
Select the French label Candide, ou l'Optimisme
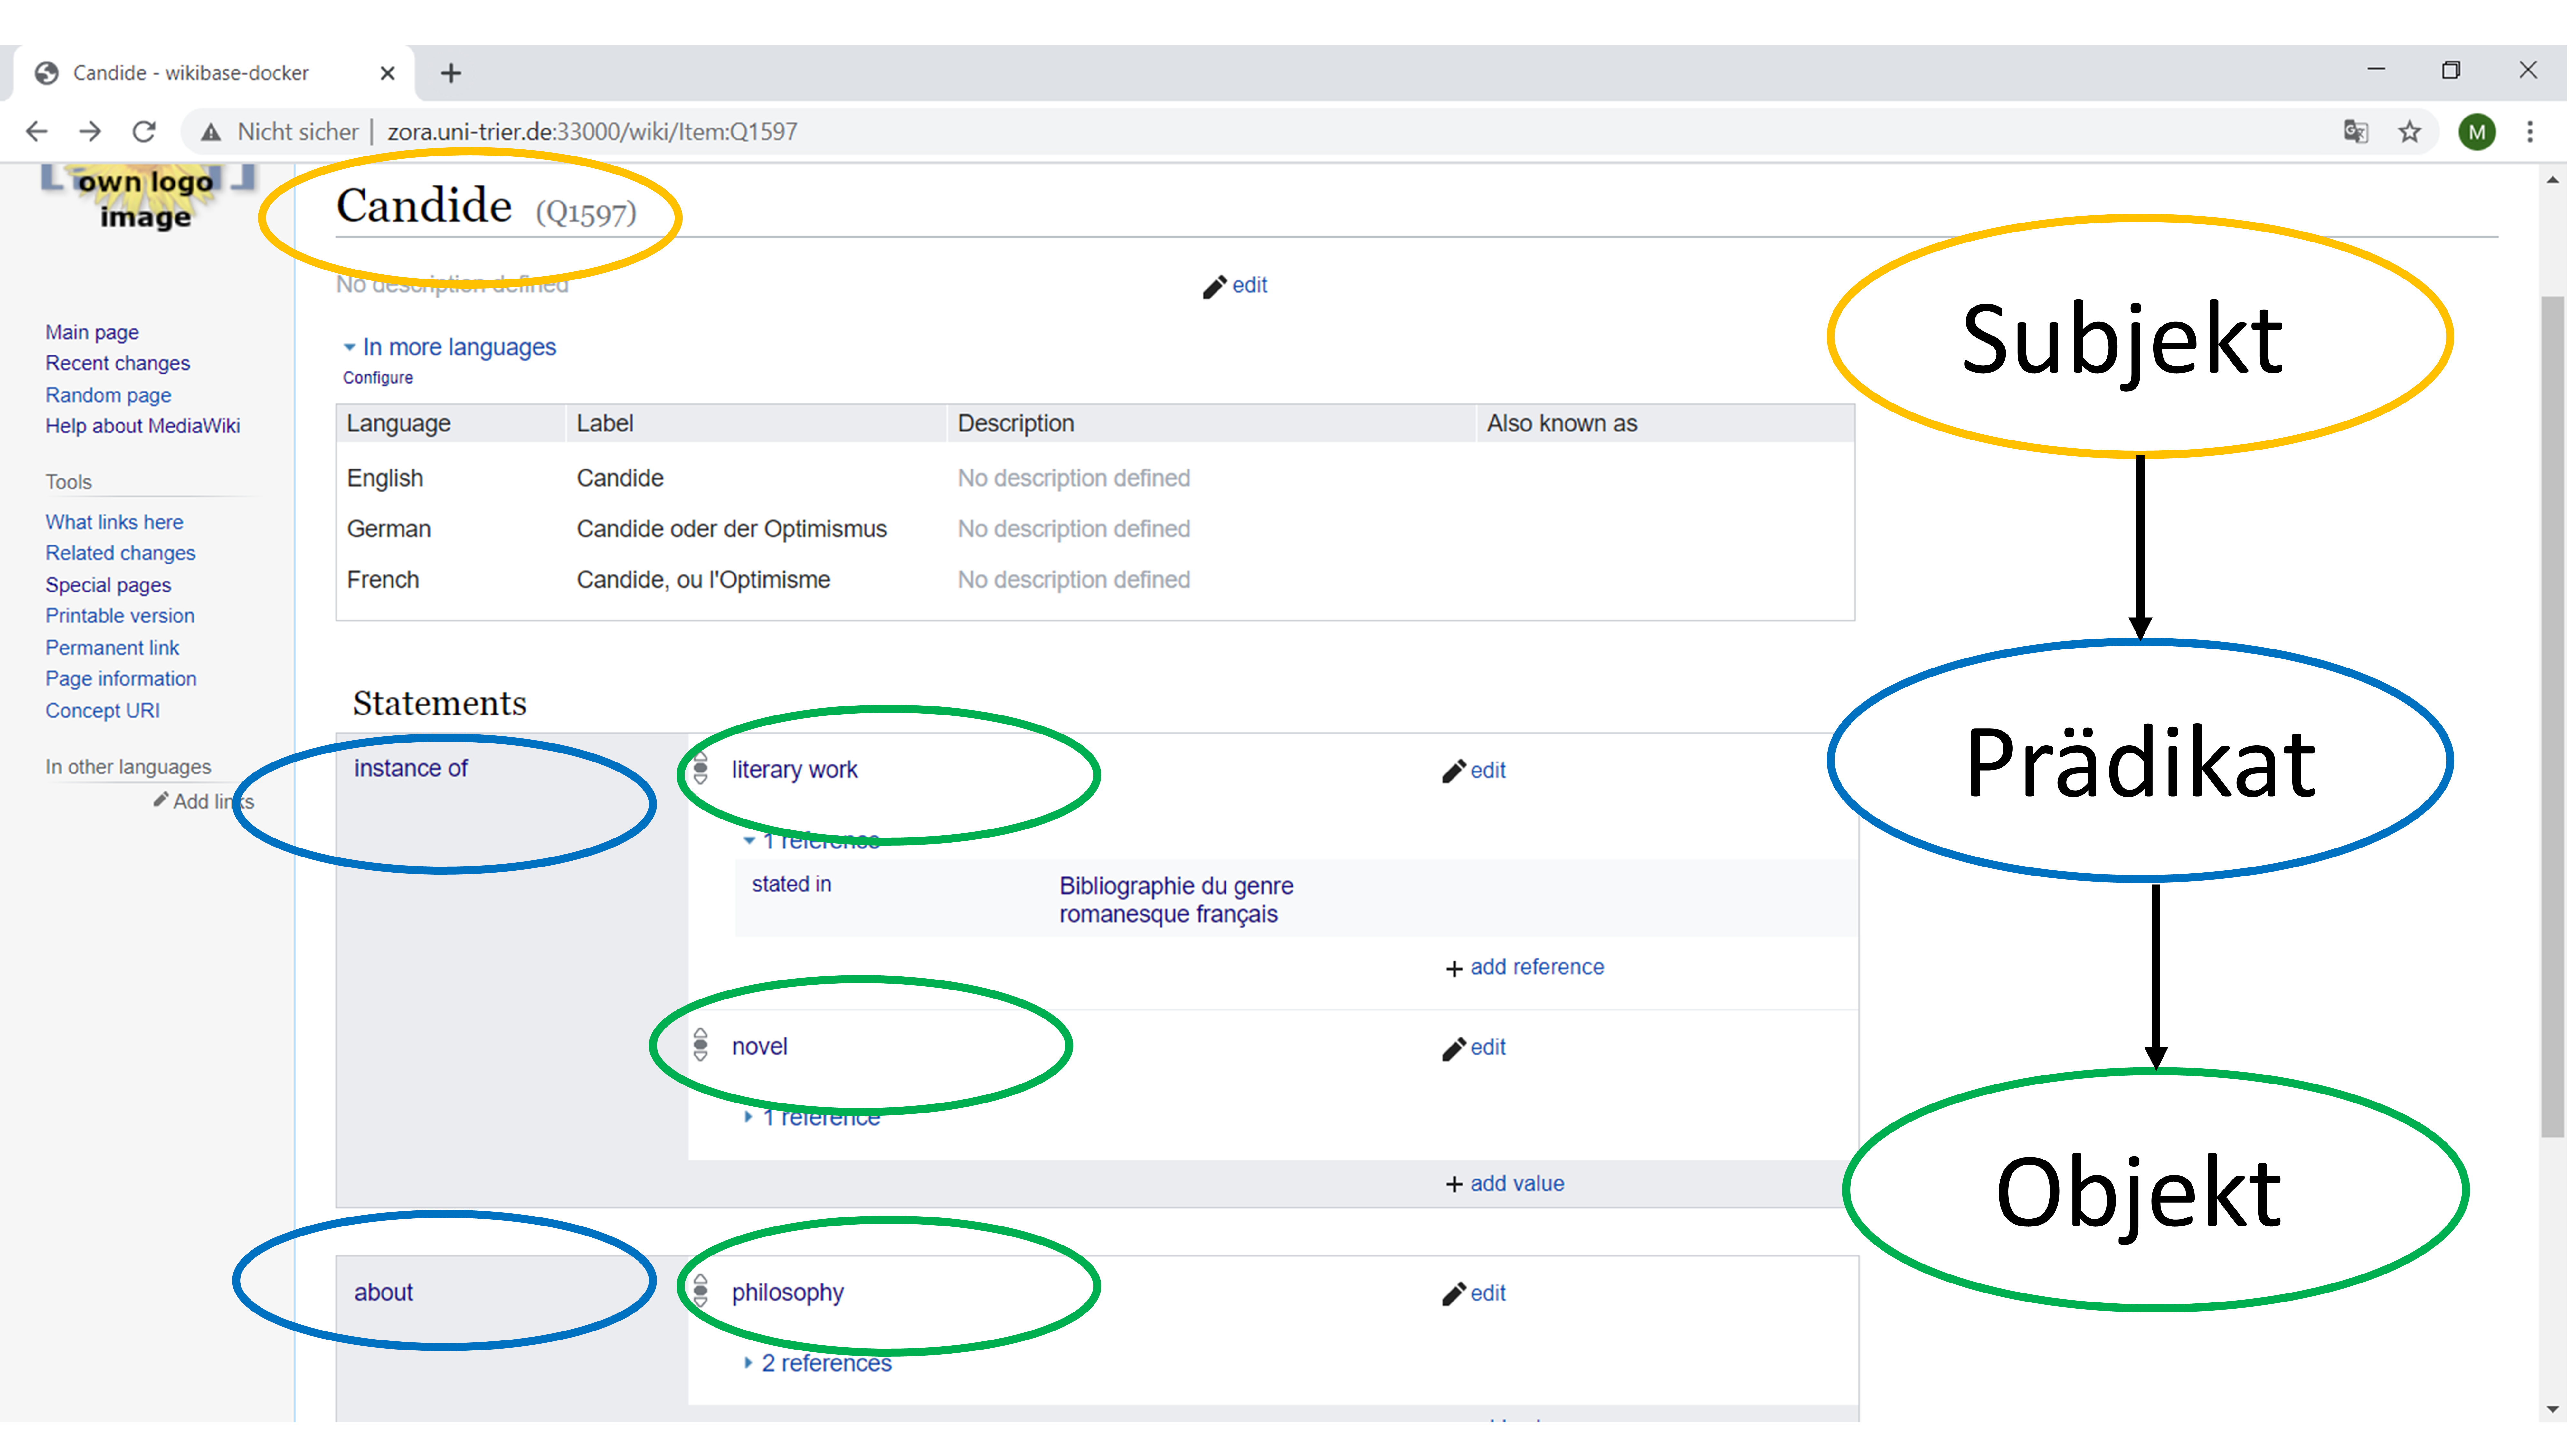(x=703, y=580)
